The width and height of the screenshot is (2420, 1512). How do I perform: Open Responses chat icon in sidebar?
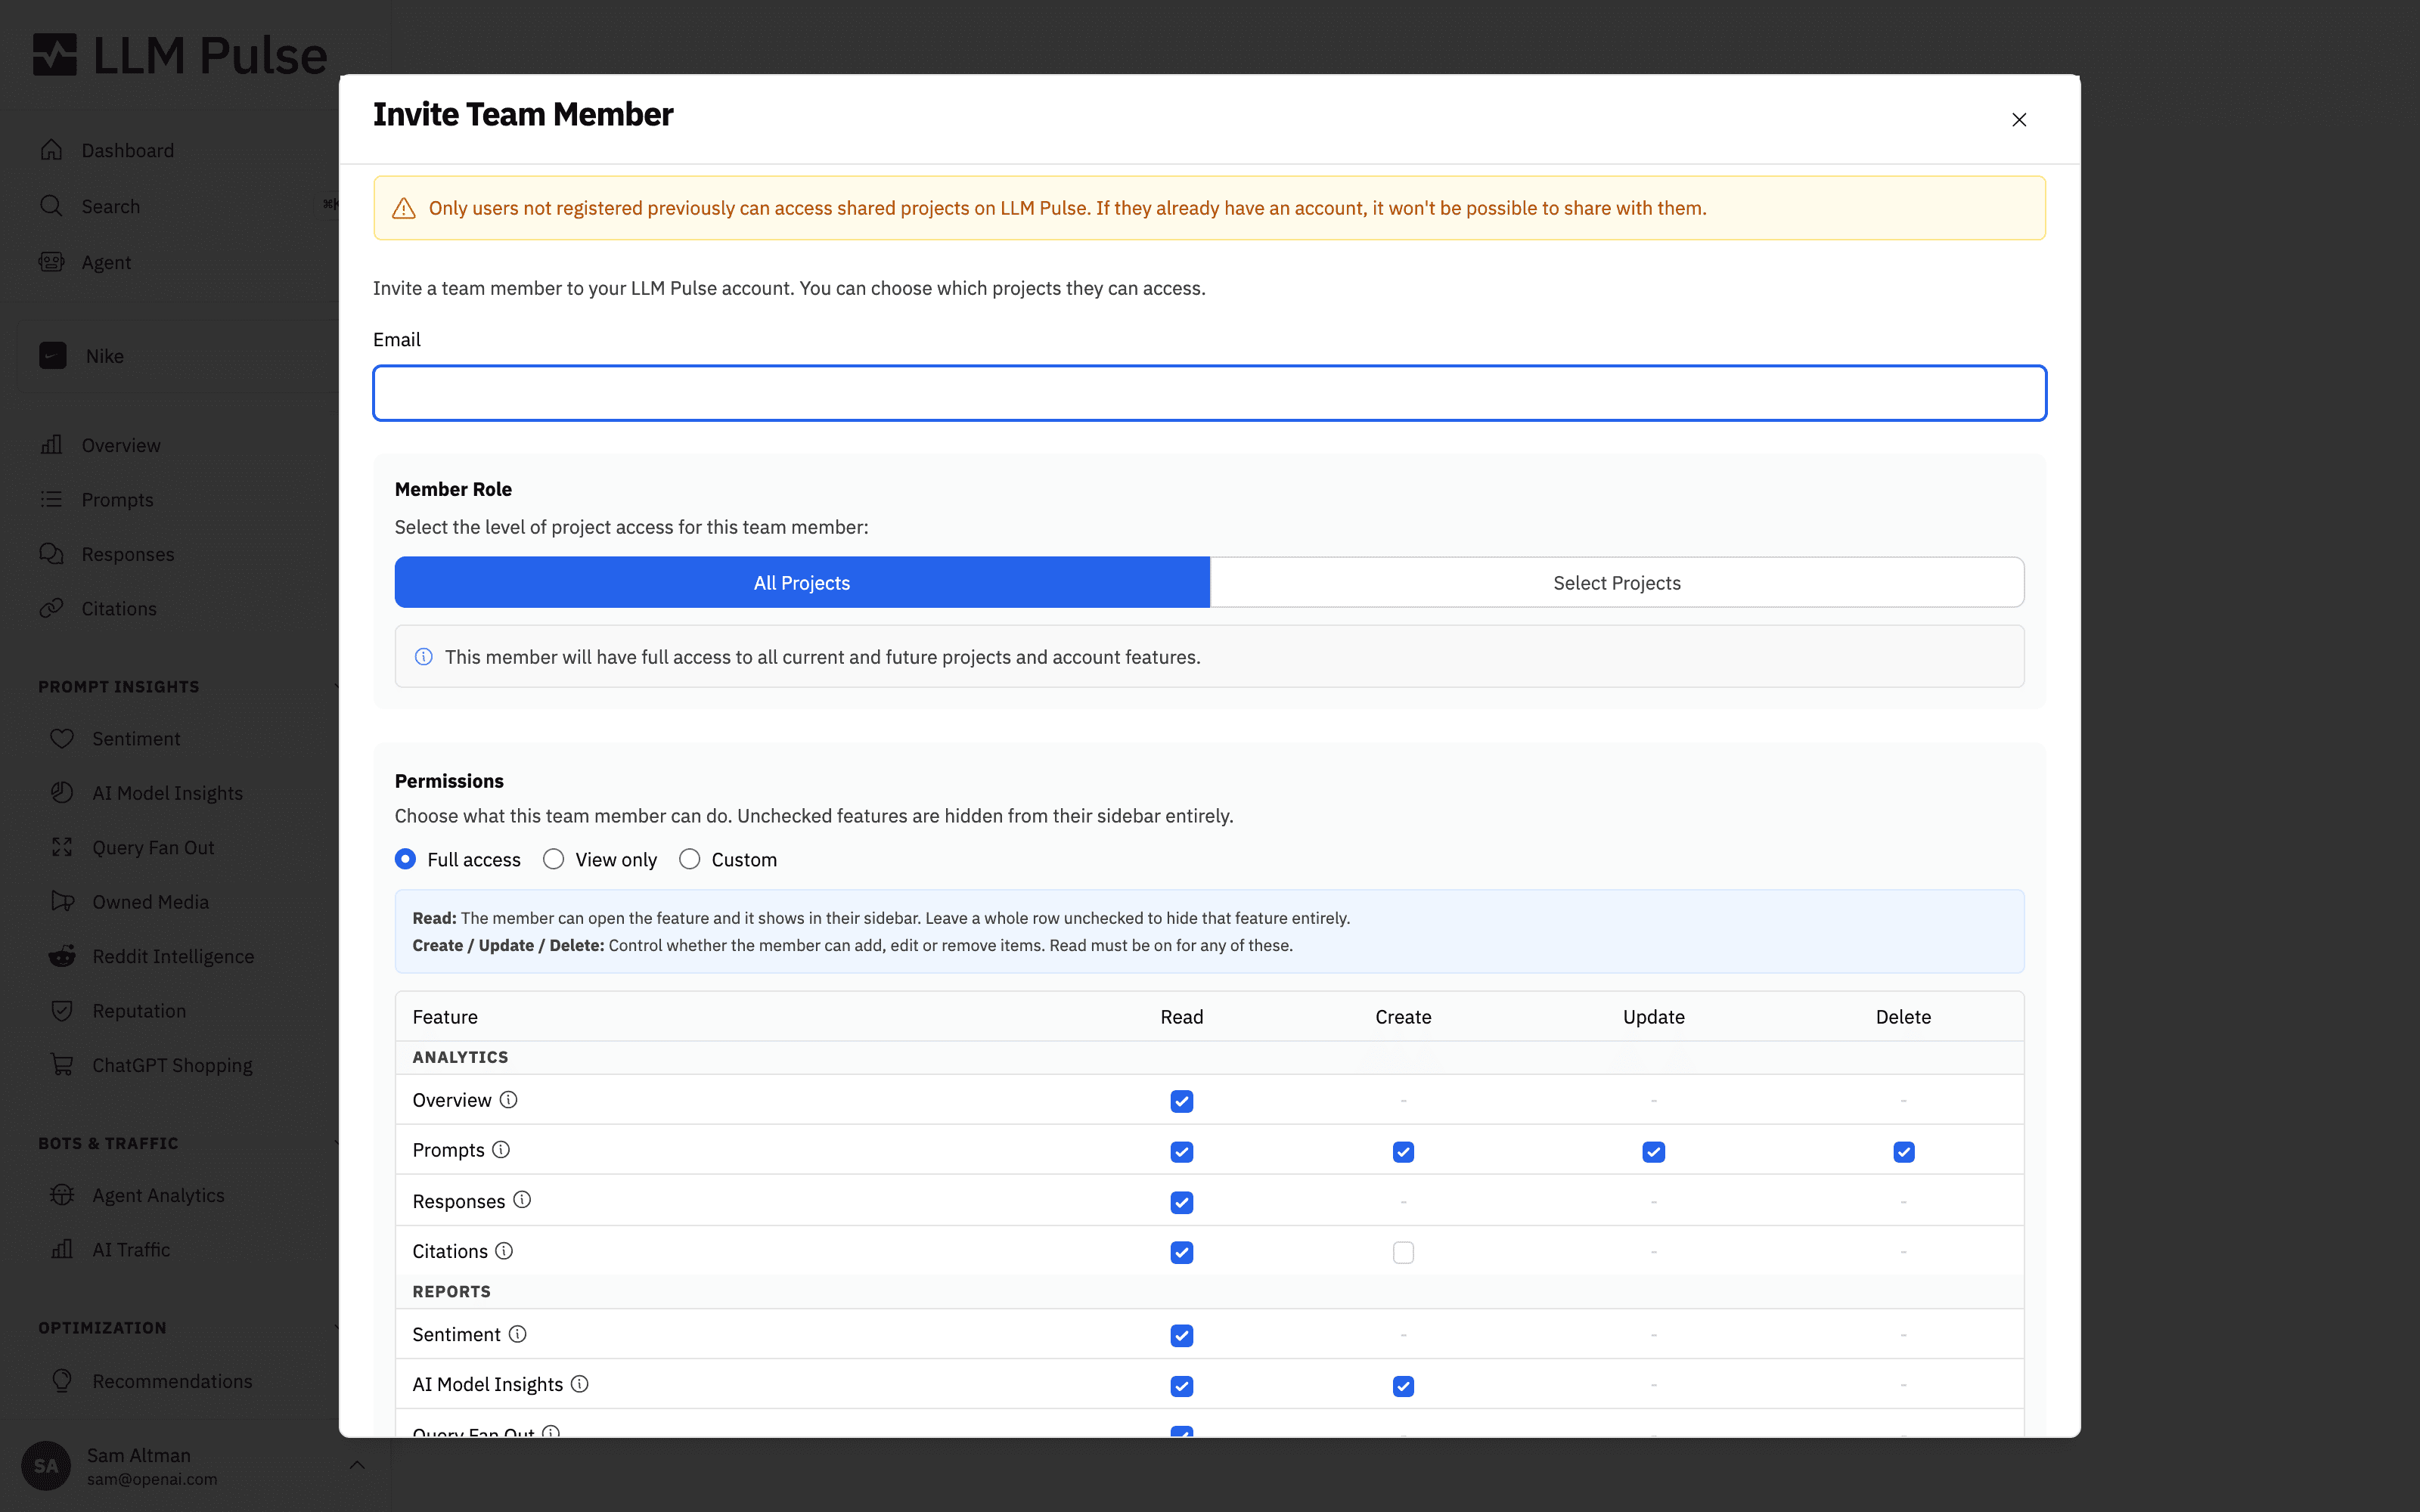tap(52, 554)
